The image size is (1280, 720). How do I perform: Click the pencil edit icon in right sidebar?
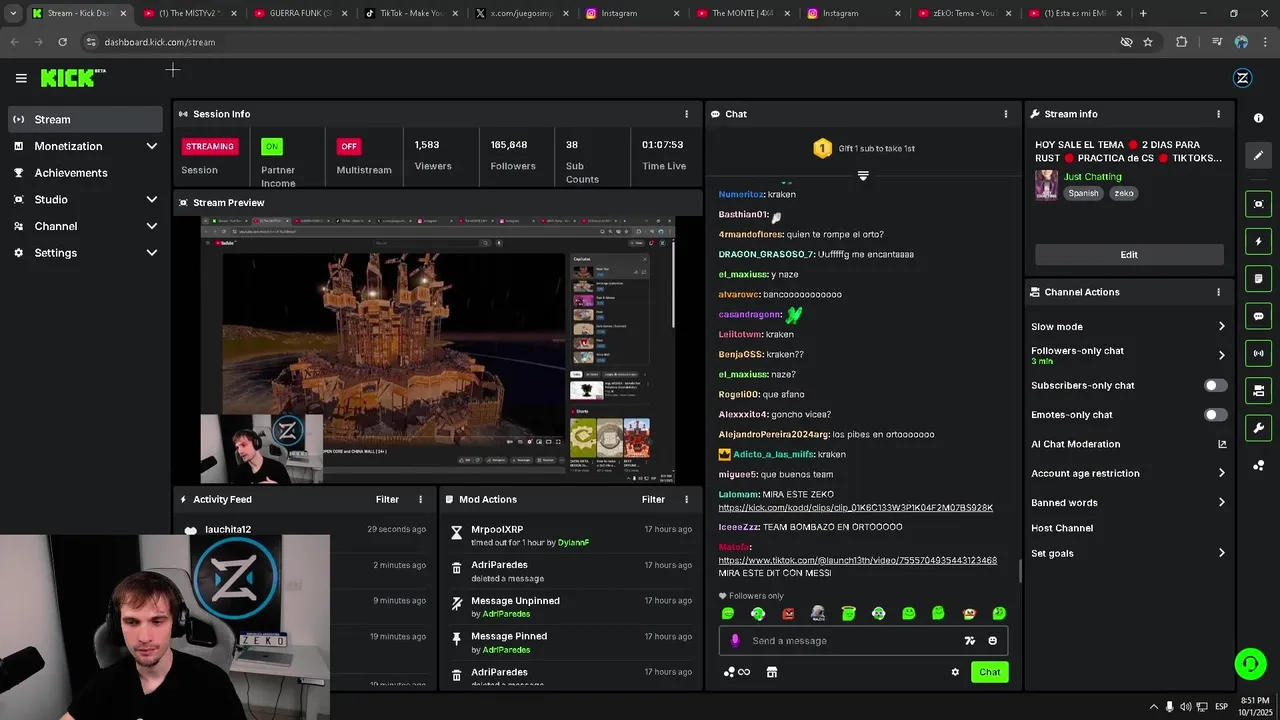point(1258,155)
